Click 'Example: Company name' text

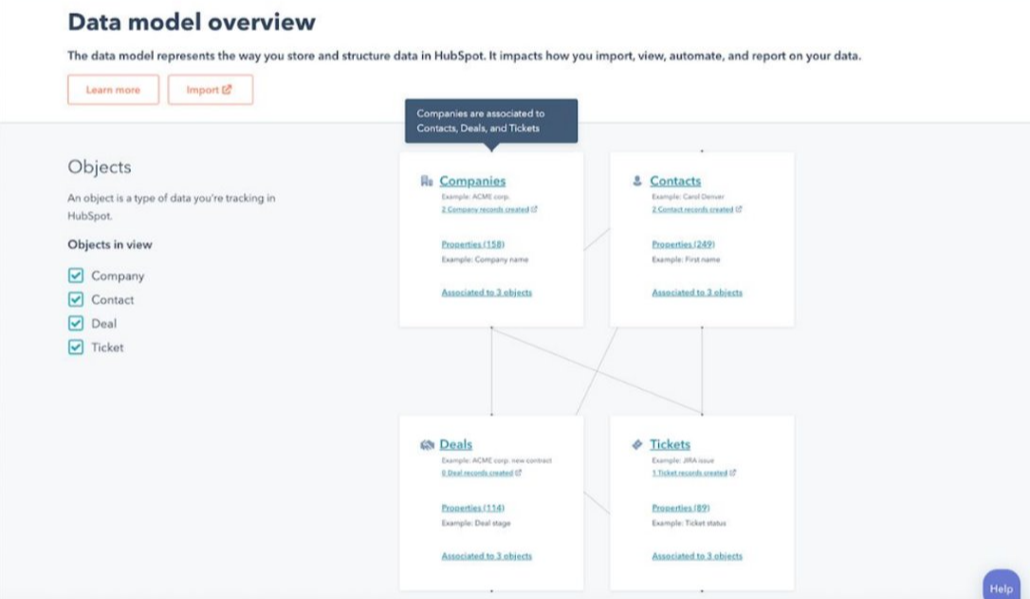[x=485, y=259]
